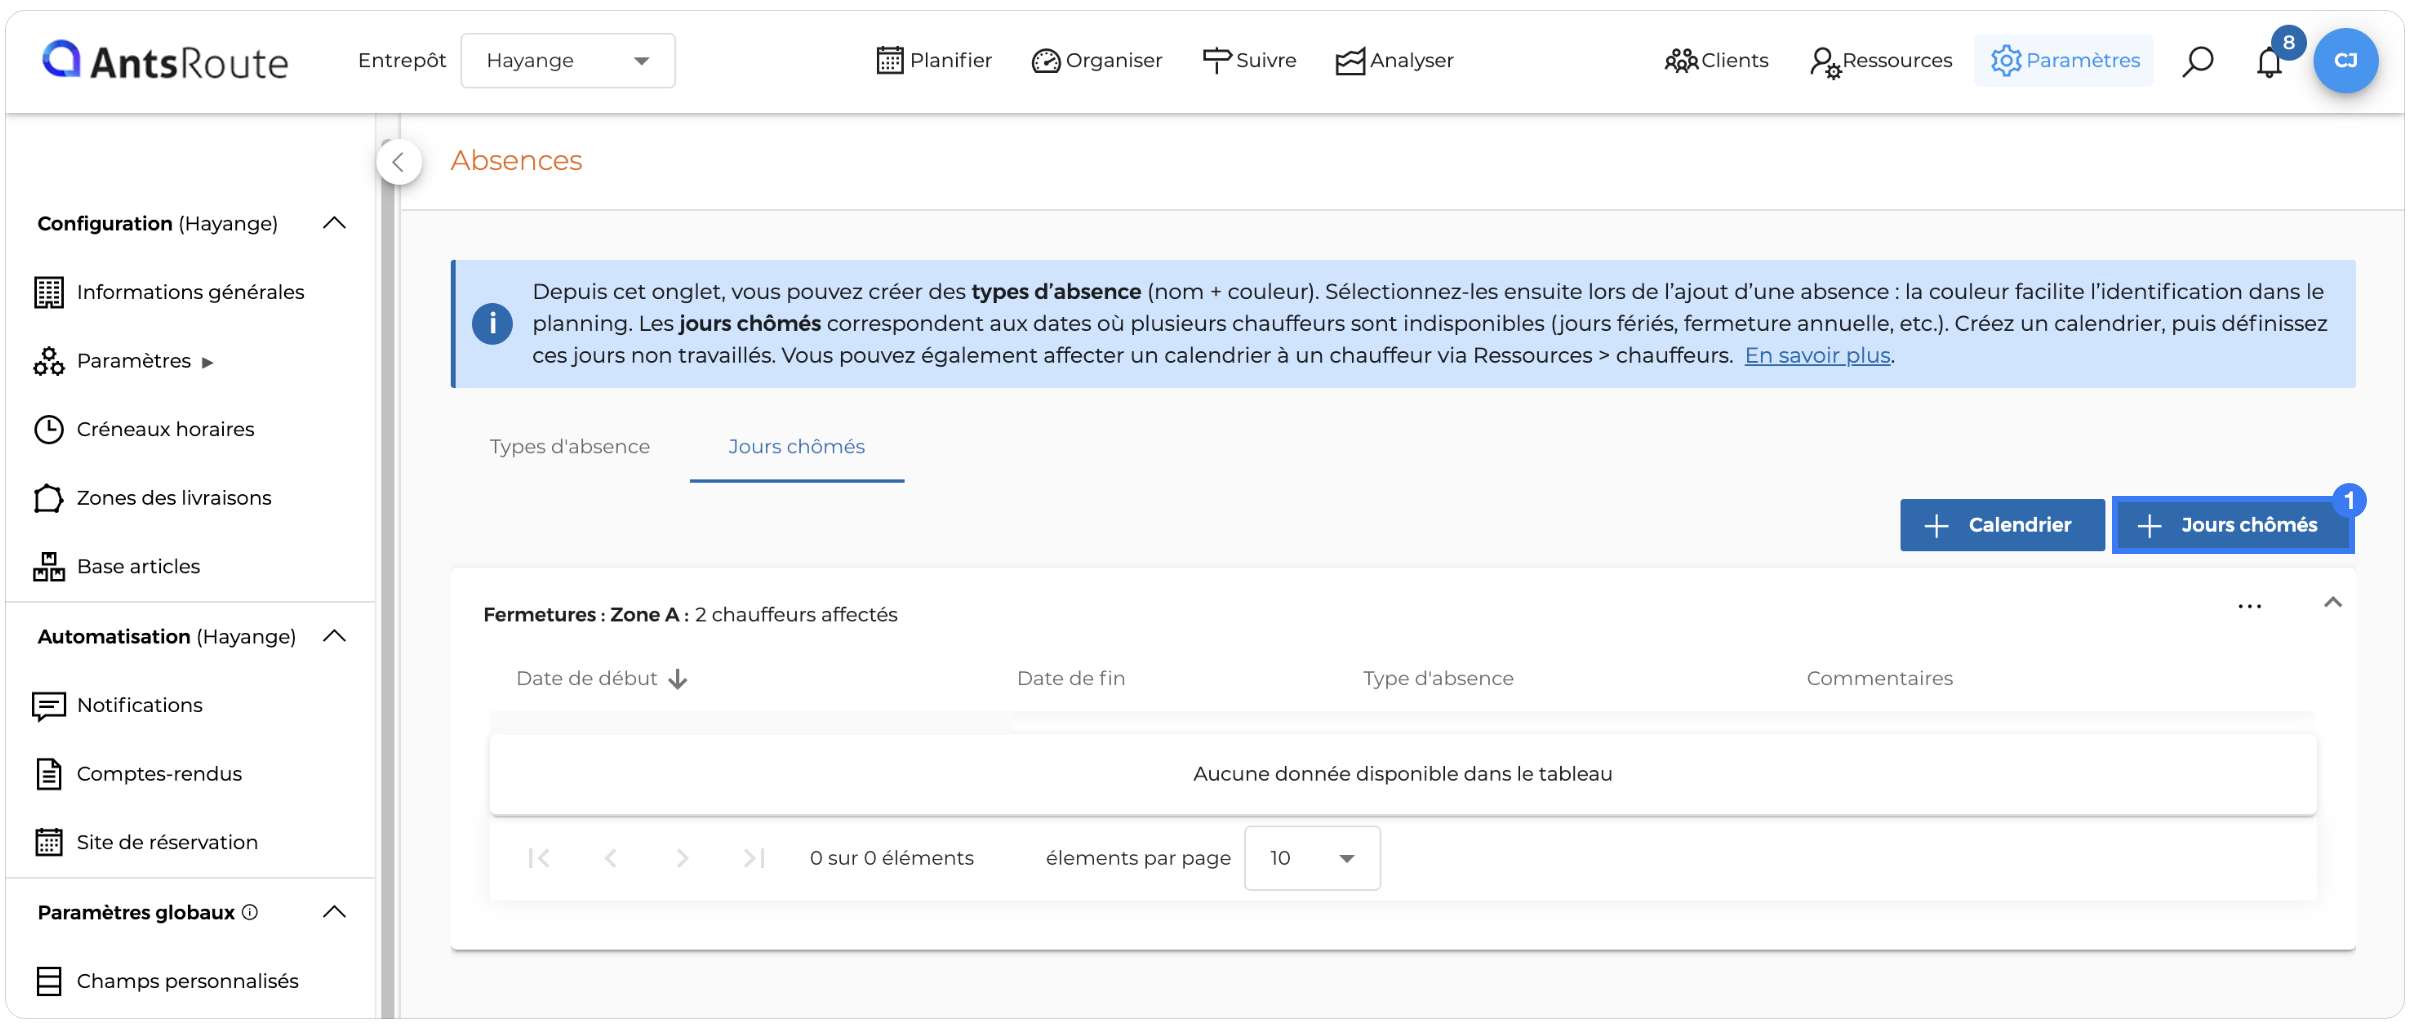
Task: Open the three-dots menu for Fermetures : Zone A
Action: (x=2249, y=606)
